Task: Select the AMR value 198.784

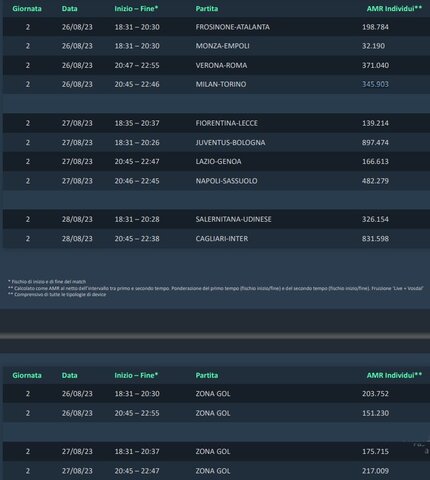Action: coord(375,27)
